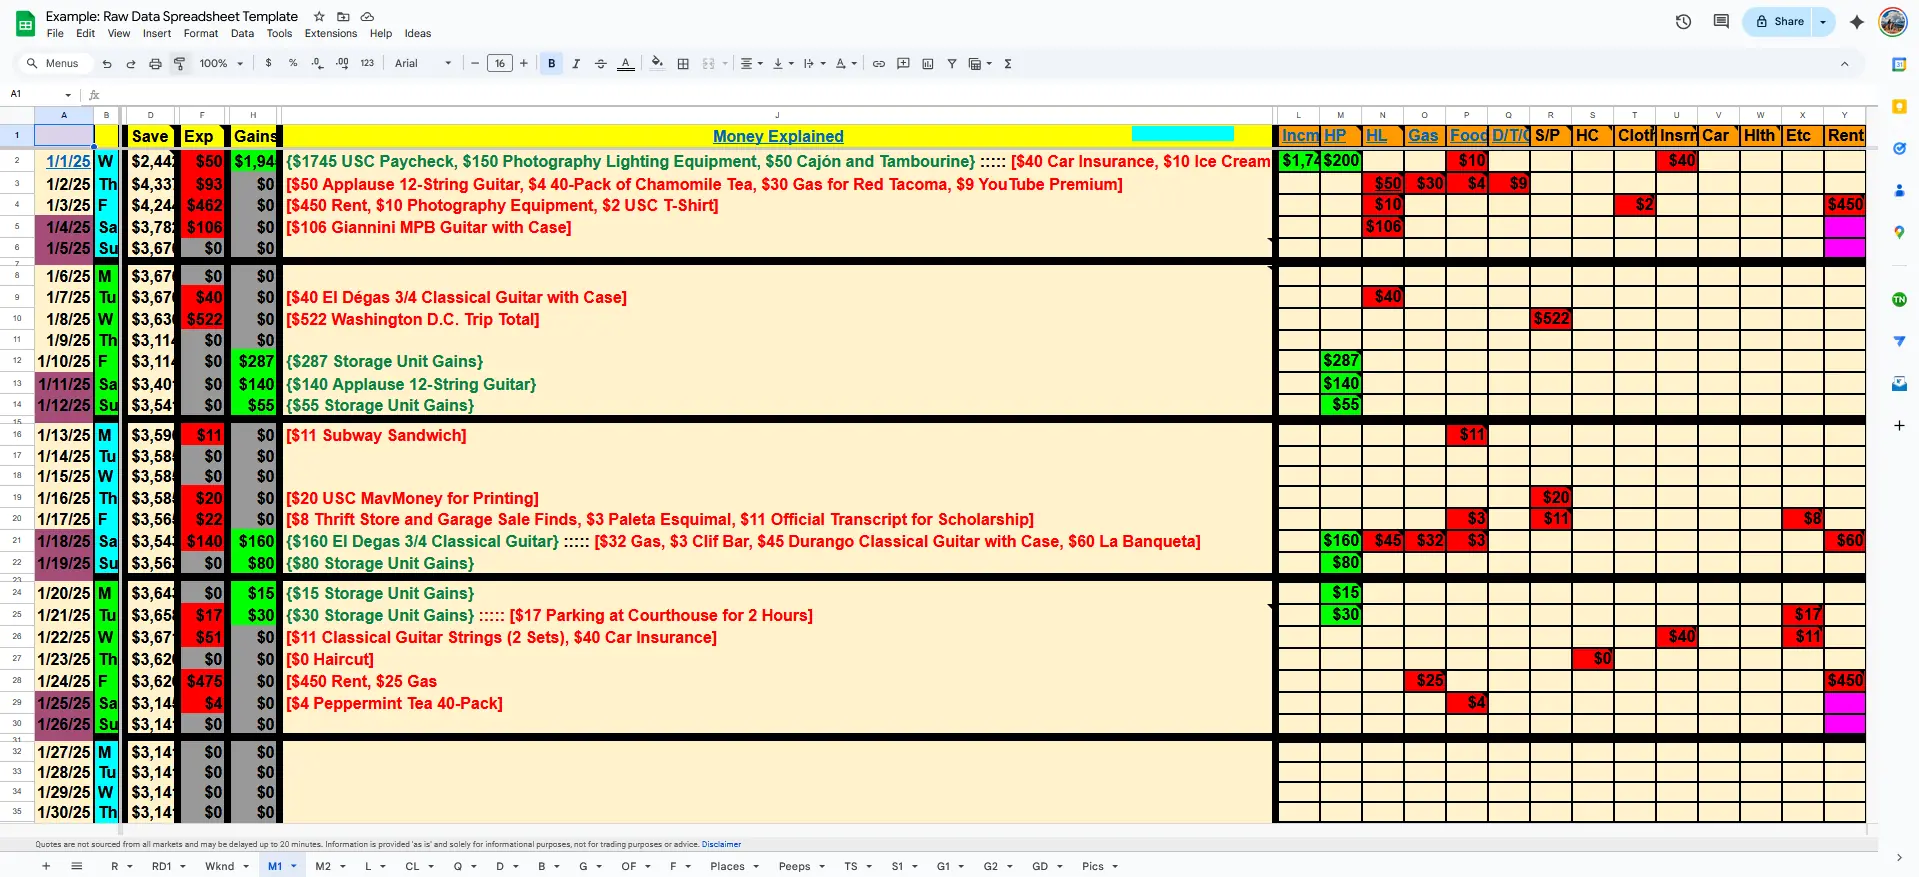This screenshot has width=1919, height=877.
Task: Open vertical align dropdown
Action: coord(783,63)
